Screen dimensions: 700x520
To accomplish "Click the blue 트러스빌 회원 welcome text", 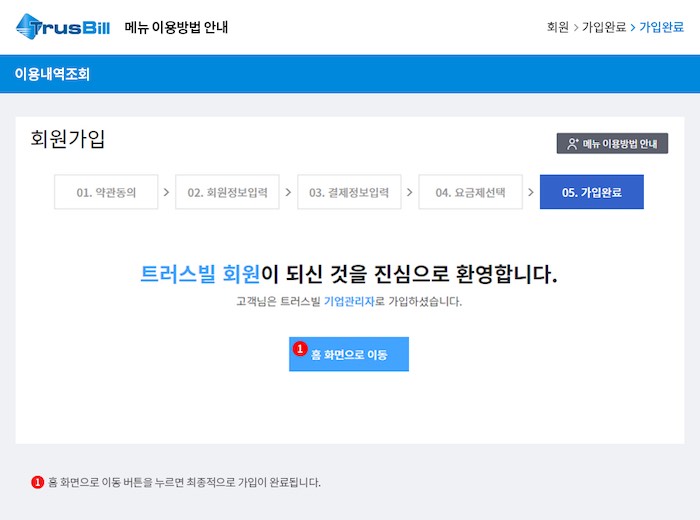I will coord(200,274).
